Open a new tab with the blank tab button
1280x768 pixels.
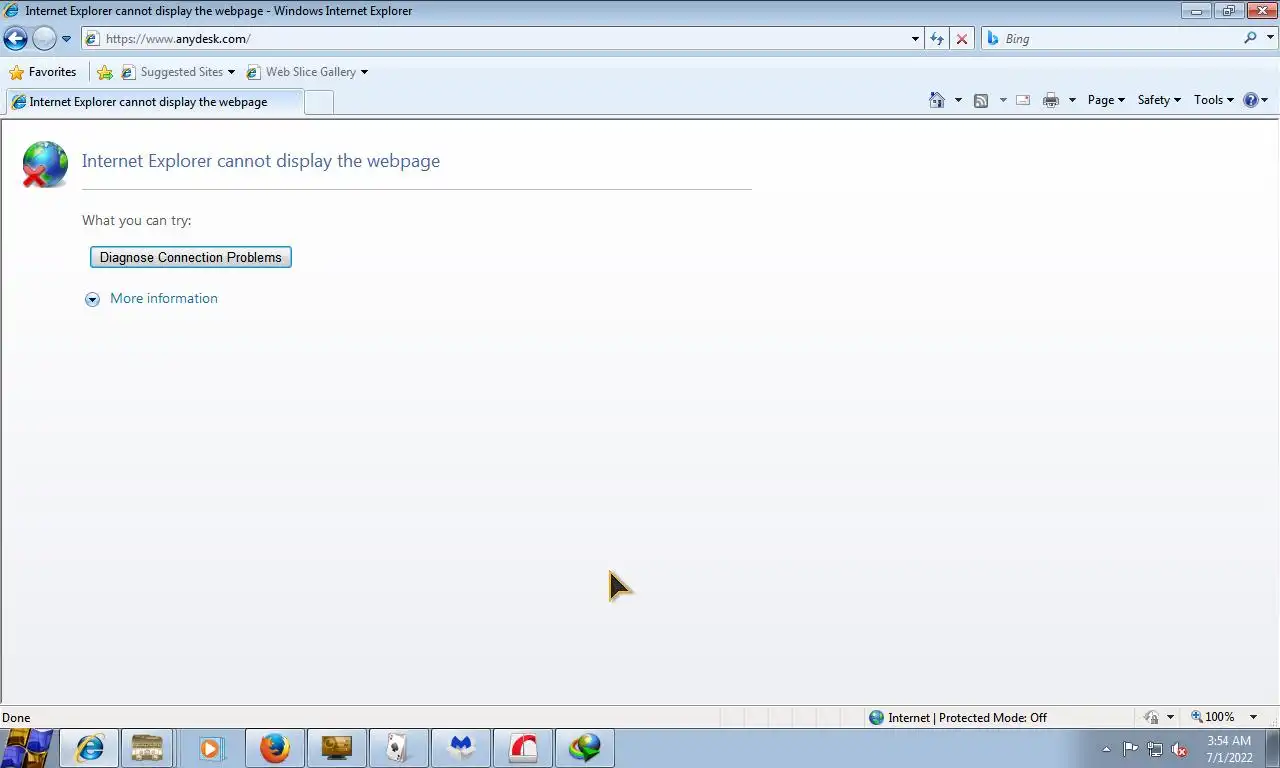coord(318,102)
